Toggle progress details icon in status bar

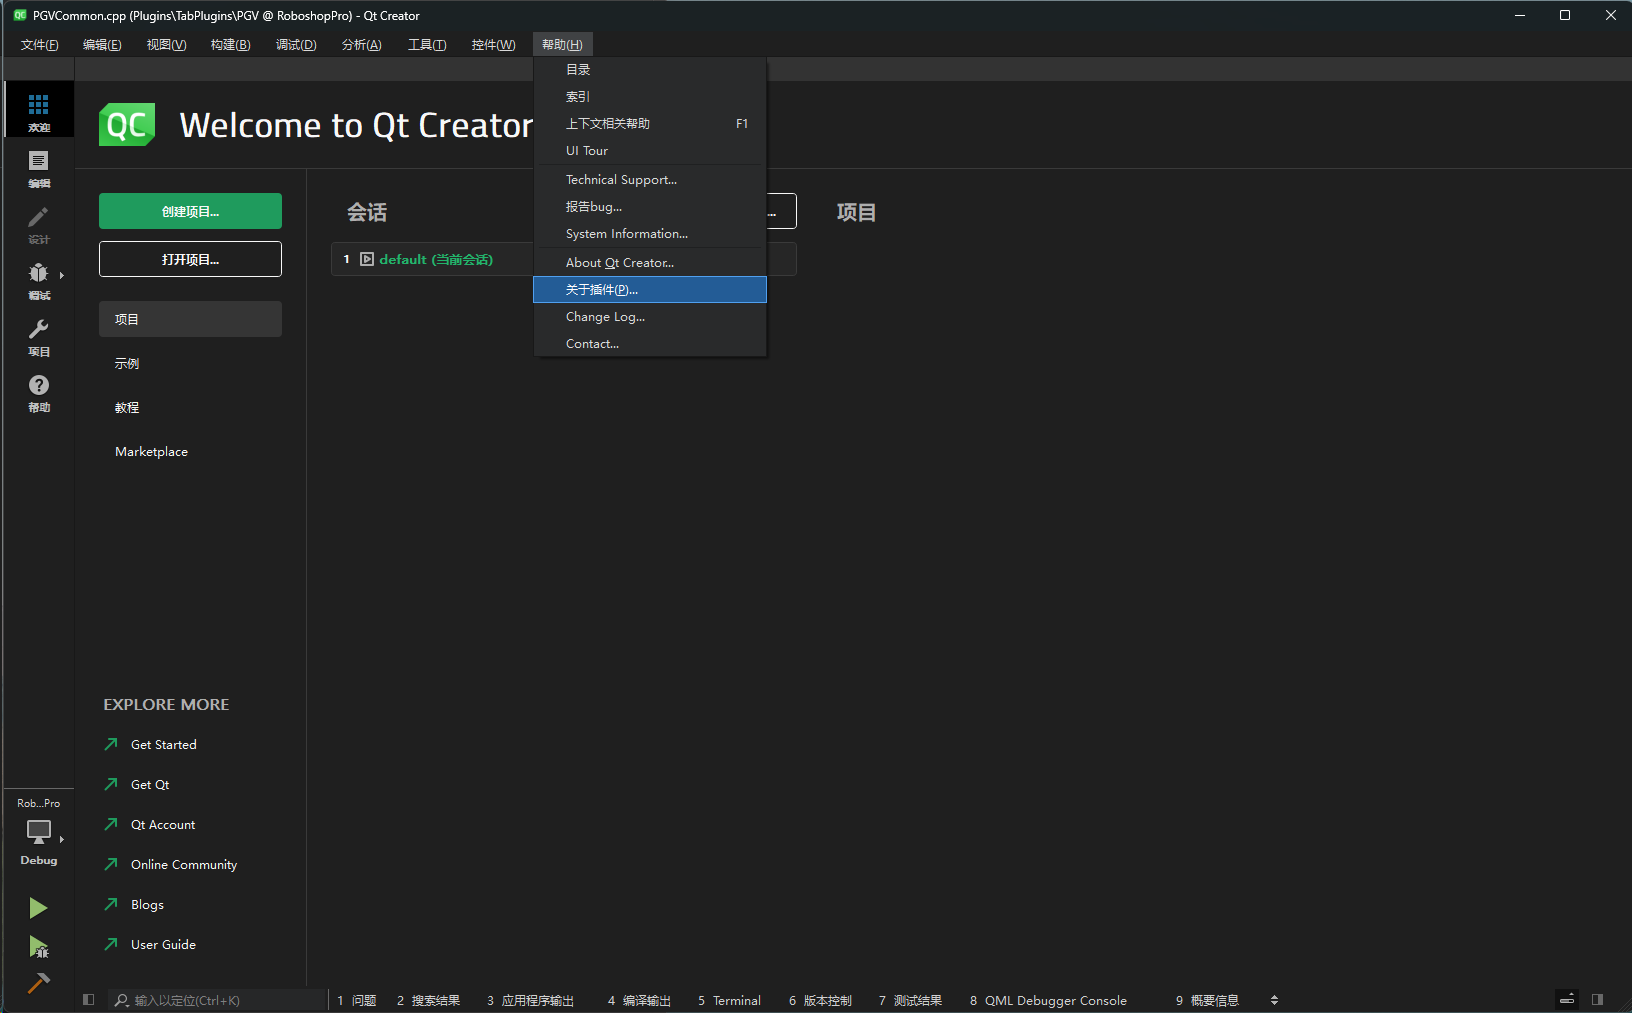click(x=1567, y=1000)
